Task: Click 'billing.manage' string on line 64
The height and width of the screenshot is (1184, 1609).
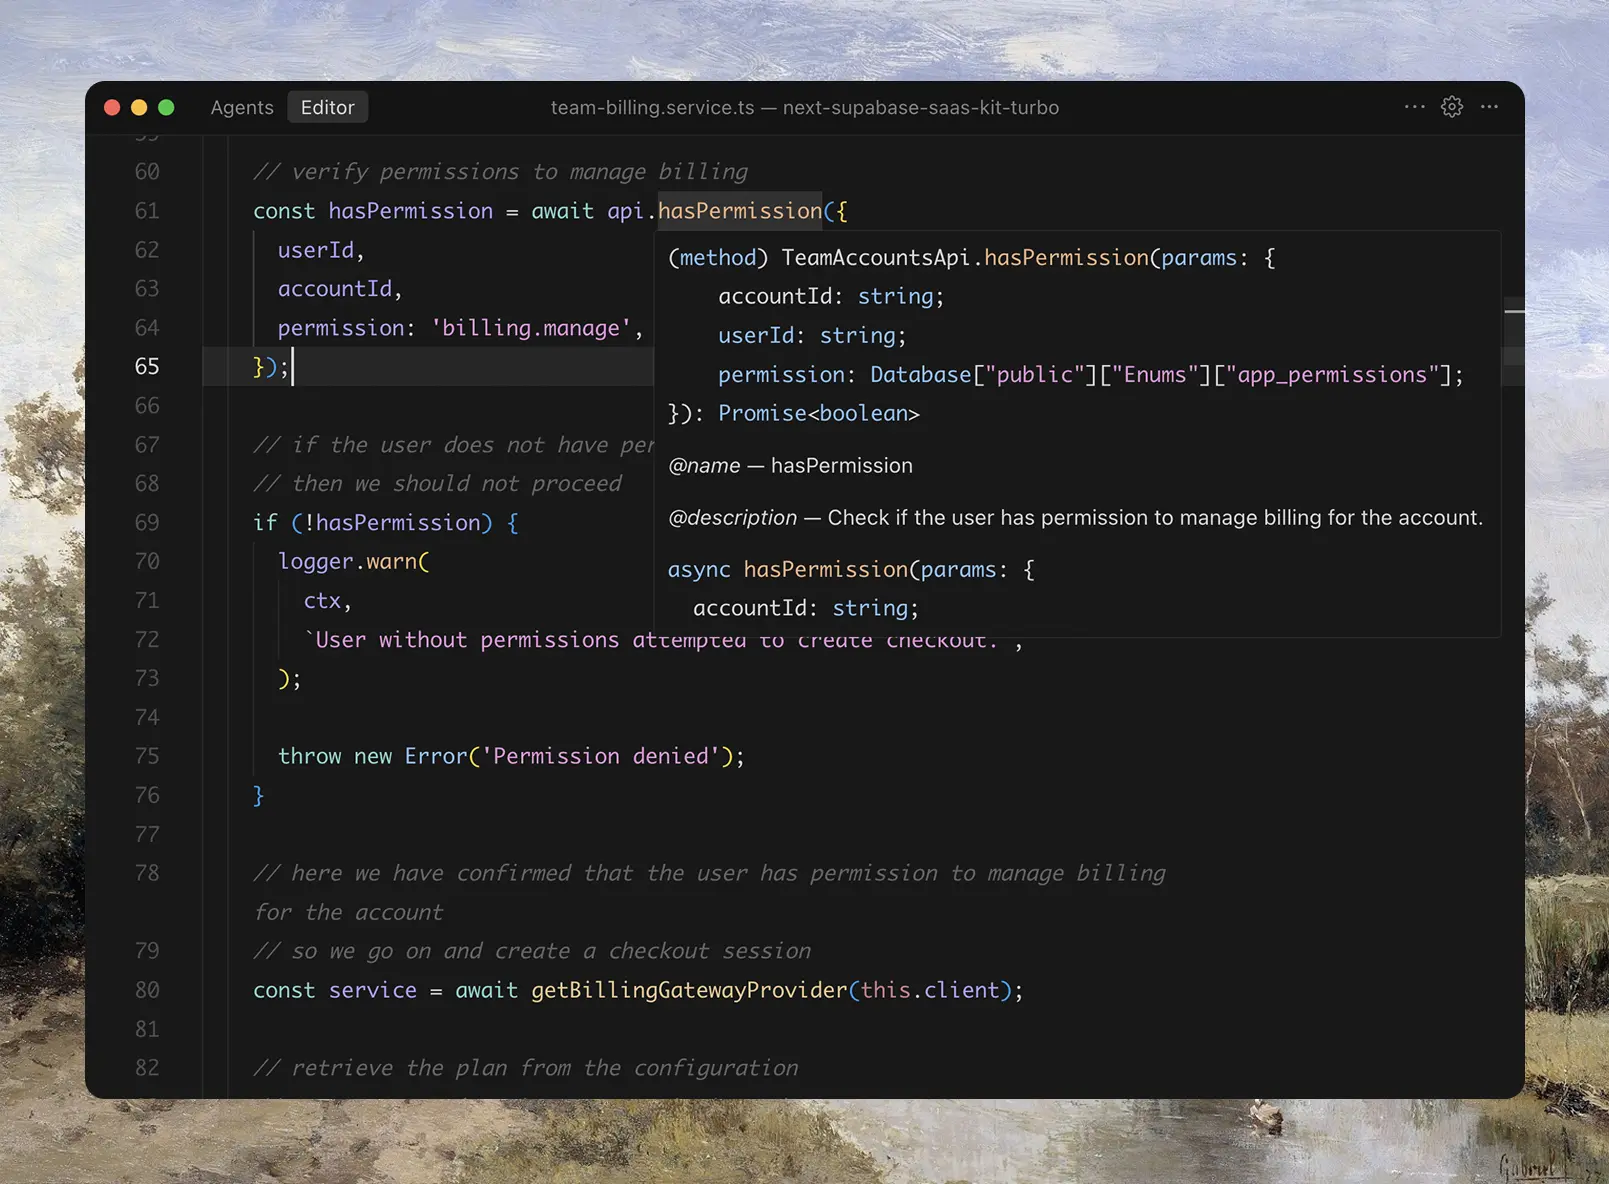Action: [x=536, y=328]
